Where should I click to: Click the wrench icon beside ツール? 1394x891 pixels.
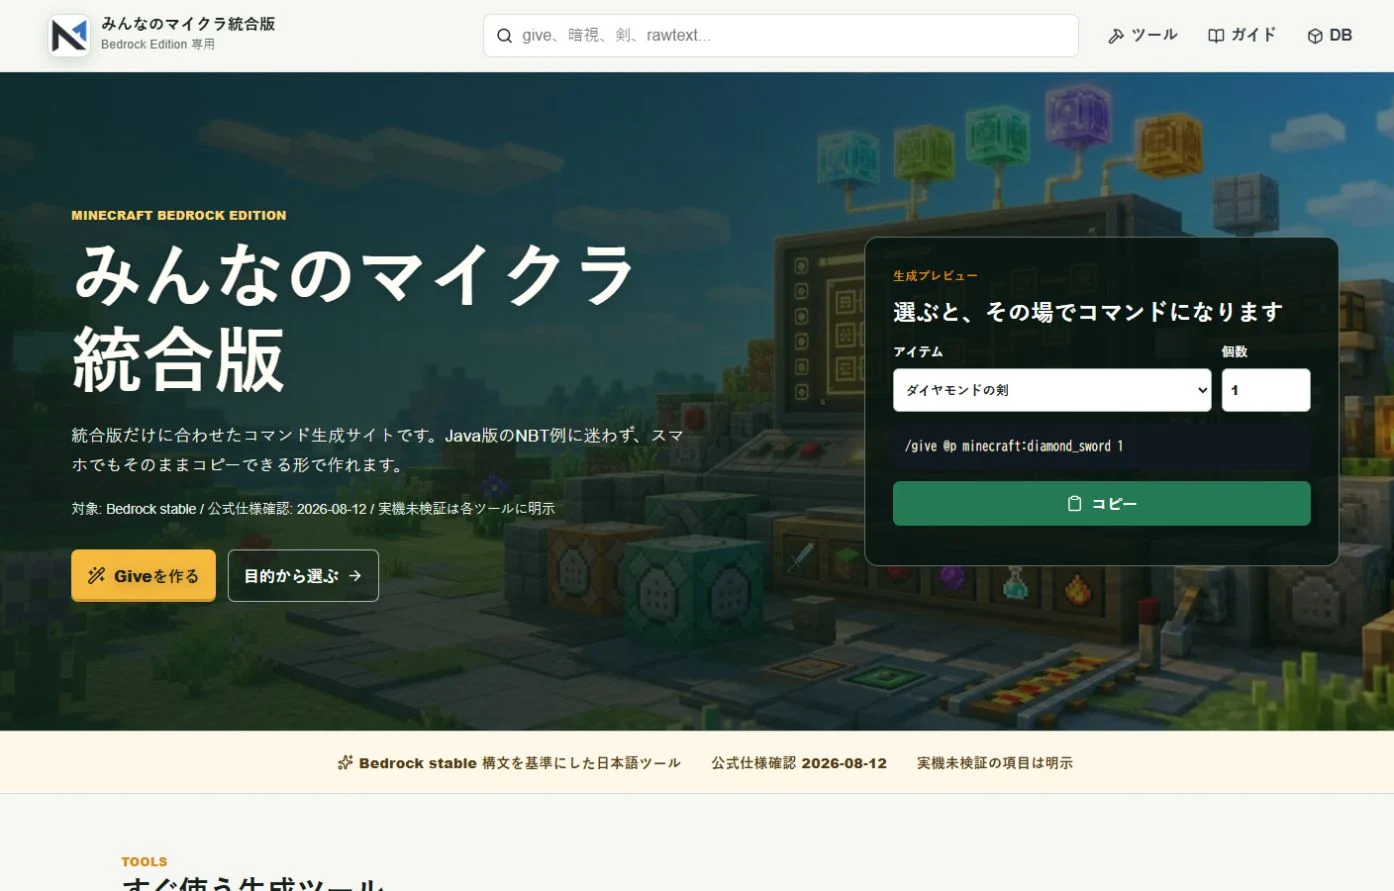pos(1116,36)
